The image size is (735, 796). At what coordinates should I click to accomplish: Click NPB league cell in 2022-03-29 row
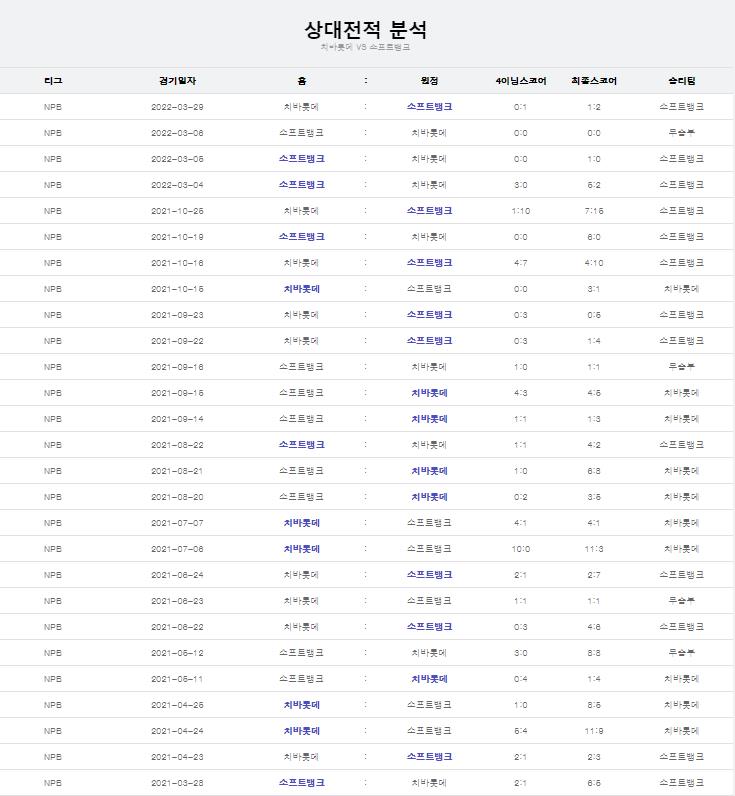(53, 107)
